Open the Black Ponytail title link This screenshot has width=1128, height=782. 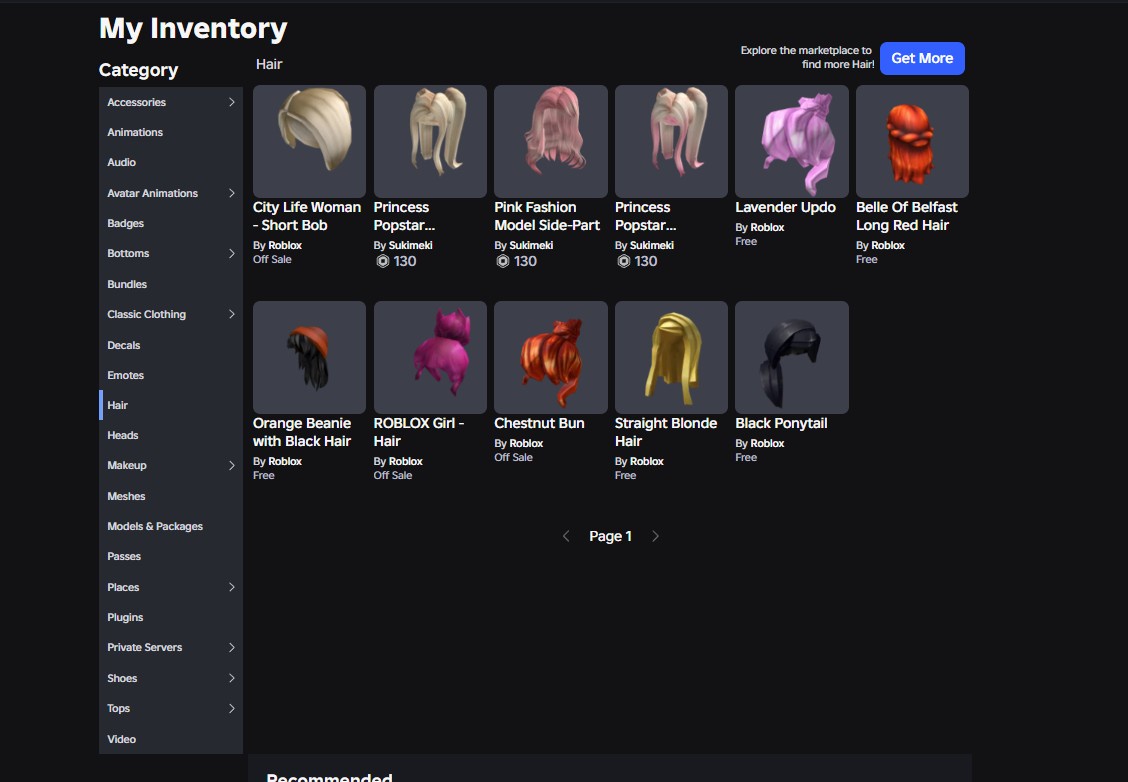(781, 424)
